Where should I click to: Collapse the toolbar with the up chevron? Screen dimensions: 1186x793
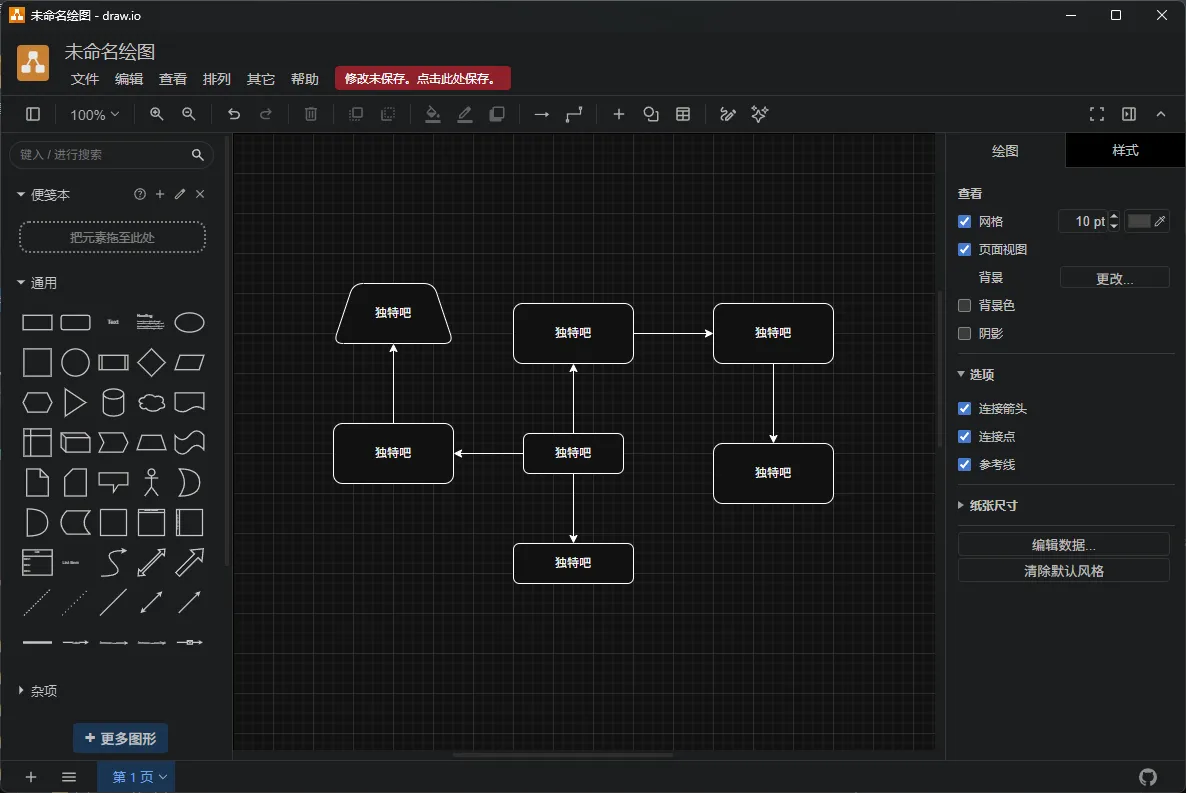(x=1161, y=114)
